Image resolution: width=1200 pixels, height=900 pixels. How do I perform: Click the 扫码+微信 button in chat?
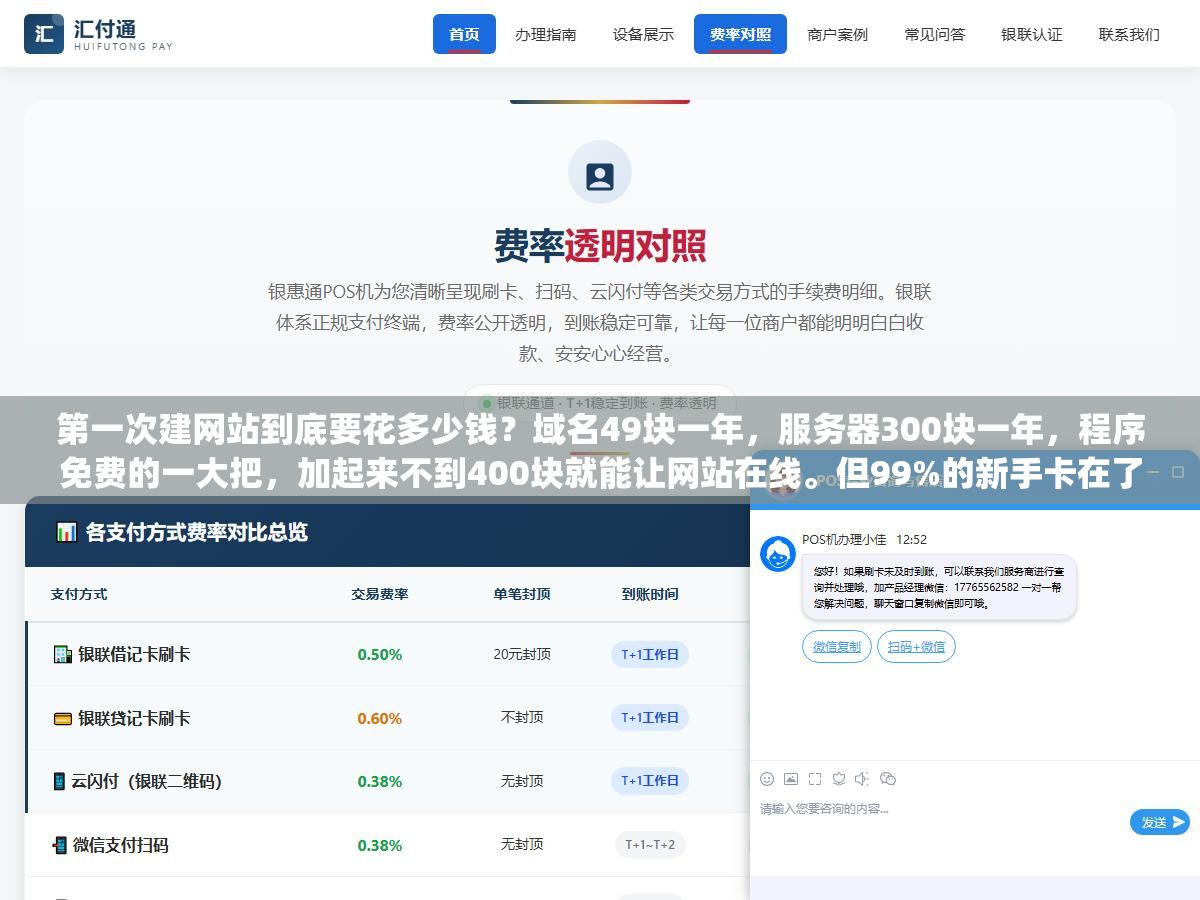(x=916, y=647)
